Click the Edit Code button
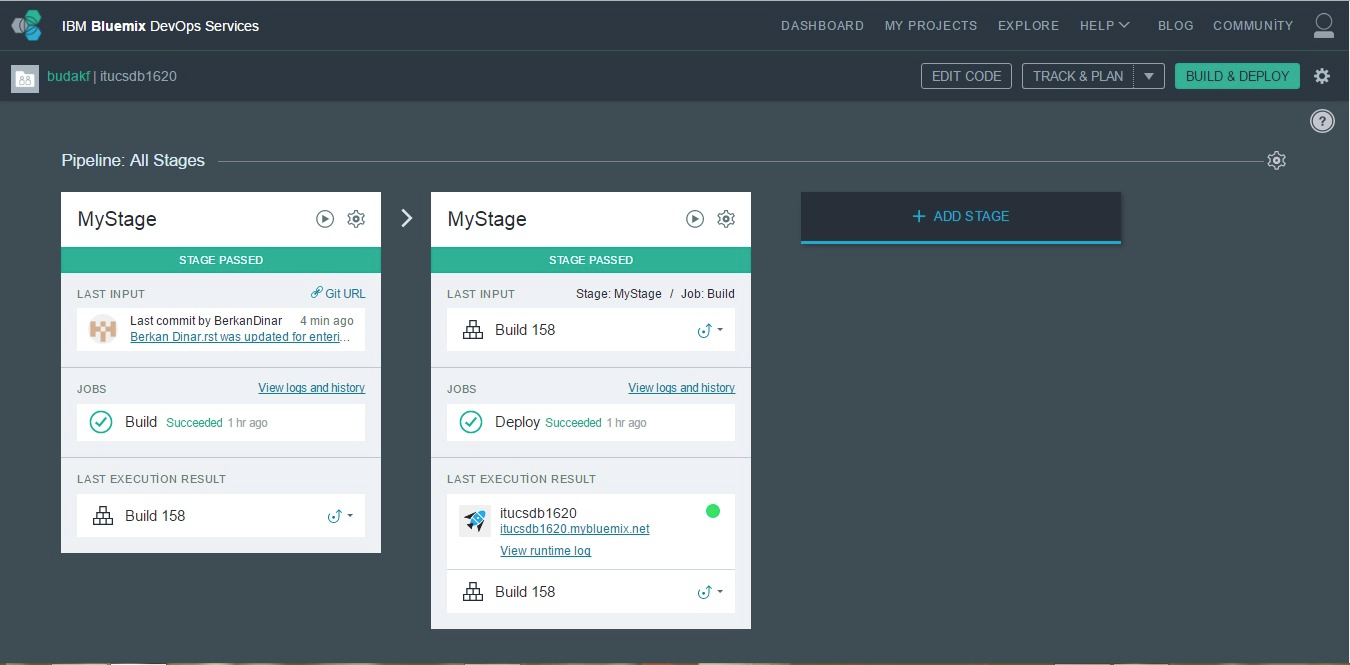Viewport: 1350px width, 665px height. pyautogui.click(x=966, y=76)
